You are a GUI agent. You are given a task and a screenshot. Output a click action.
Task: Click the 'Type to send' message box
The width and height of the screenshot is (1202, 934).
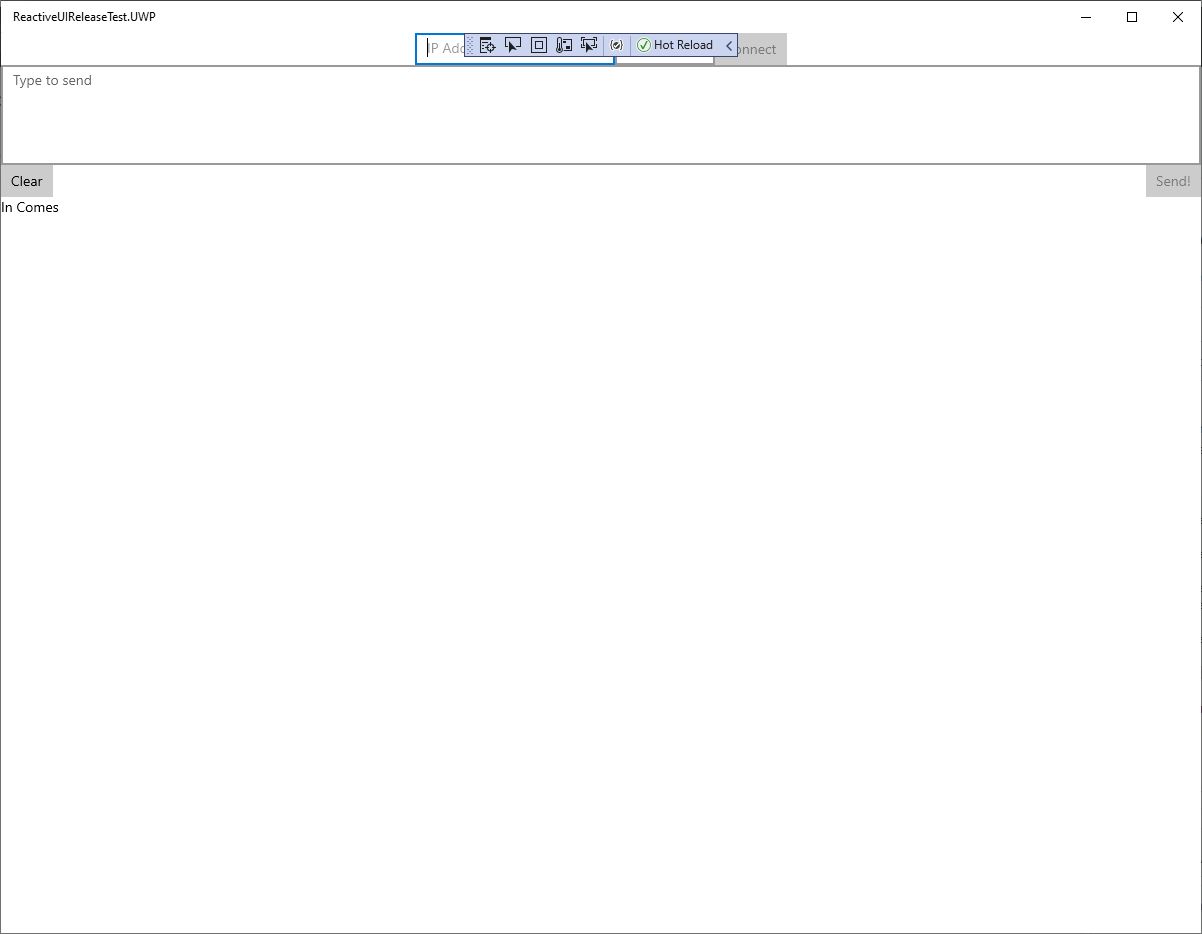coord(601,115)
